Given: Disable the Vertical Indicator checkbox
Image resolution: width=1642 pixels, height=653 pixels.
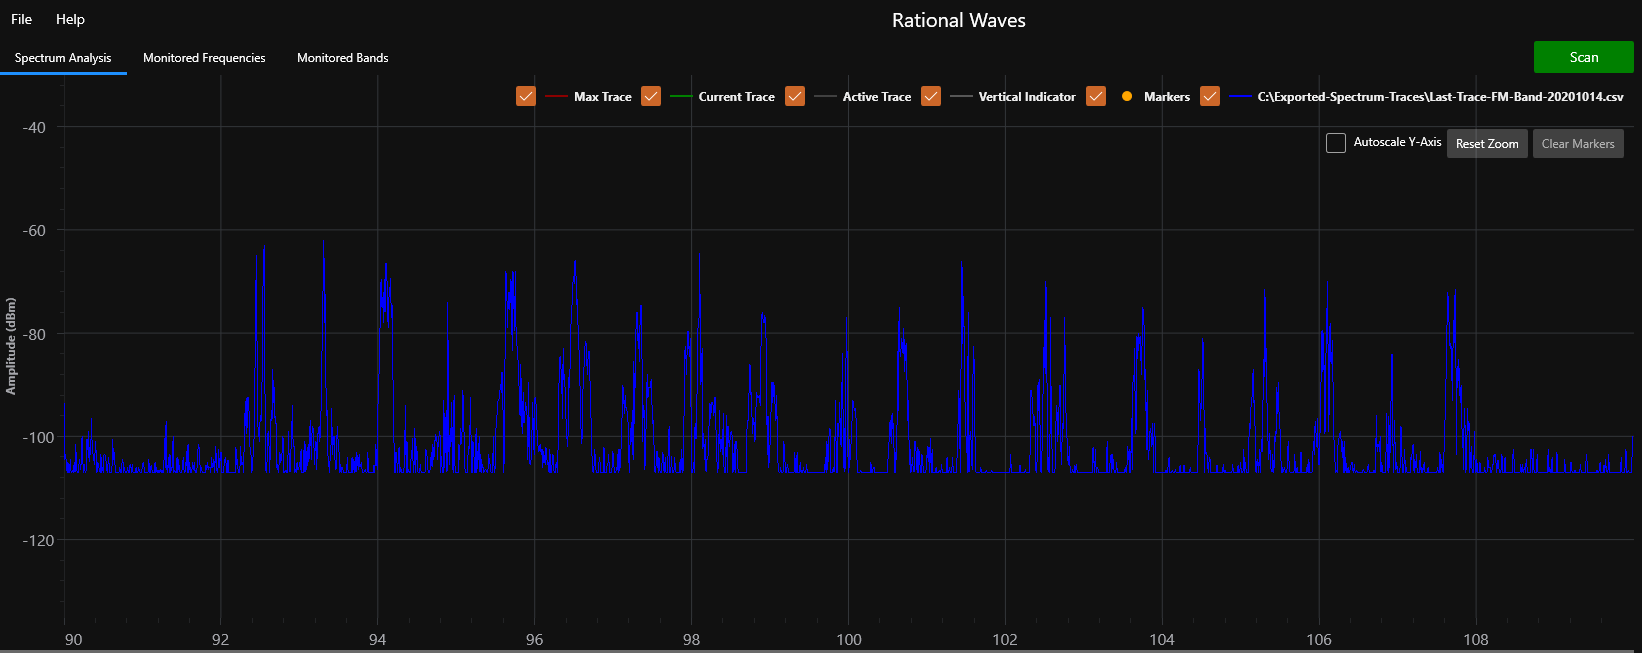Looking at the screenshot, I should click(931, 96).
